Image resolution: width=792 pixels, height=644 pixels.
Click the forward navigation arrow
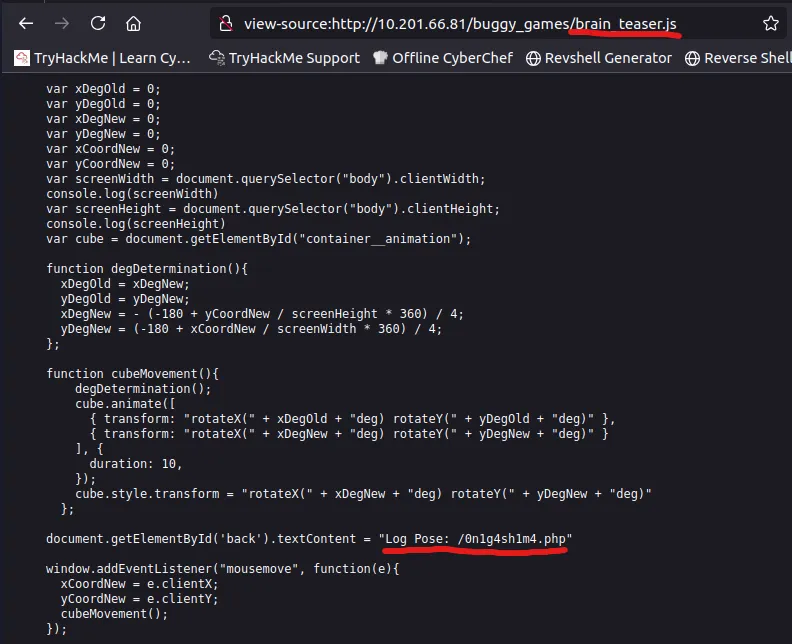coord(62,23)
